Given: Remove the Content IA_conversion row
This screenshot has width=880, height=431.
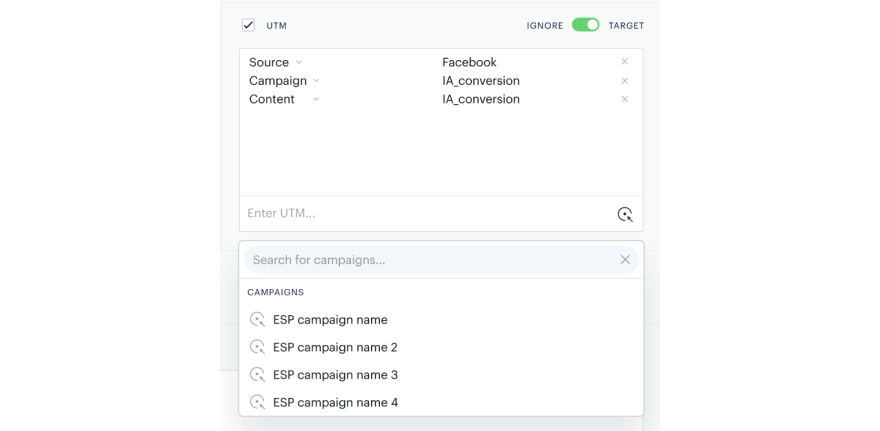Looking at the screenshot, I should pyautogui.click(x=625, y=99).
